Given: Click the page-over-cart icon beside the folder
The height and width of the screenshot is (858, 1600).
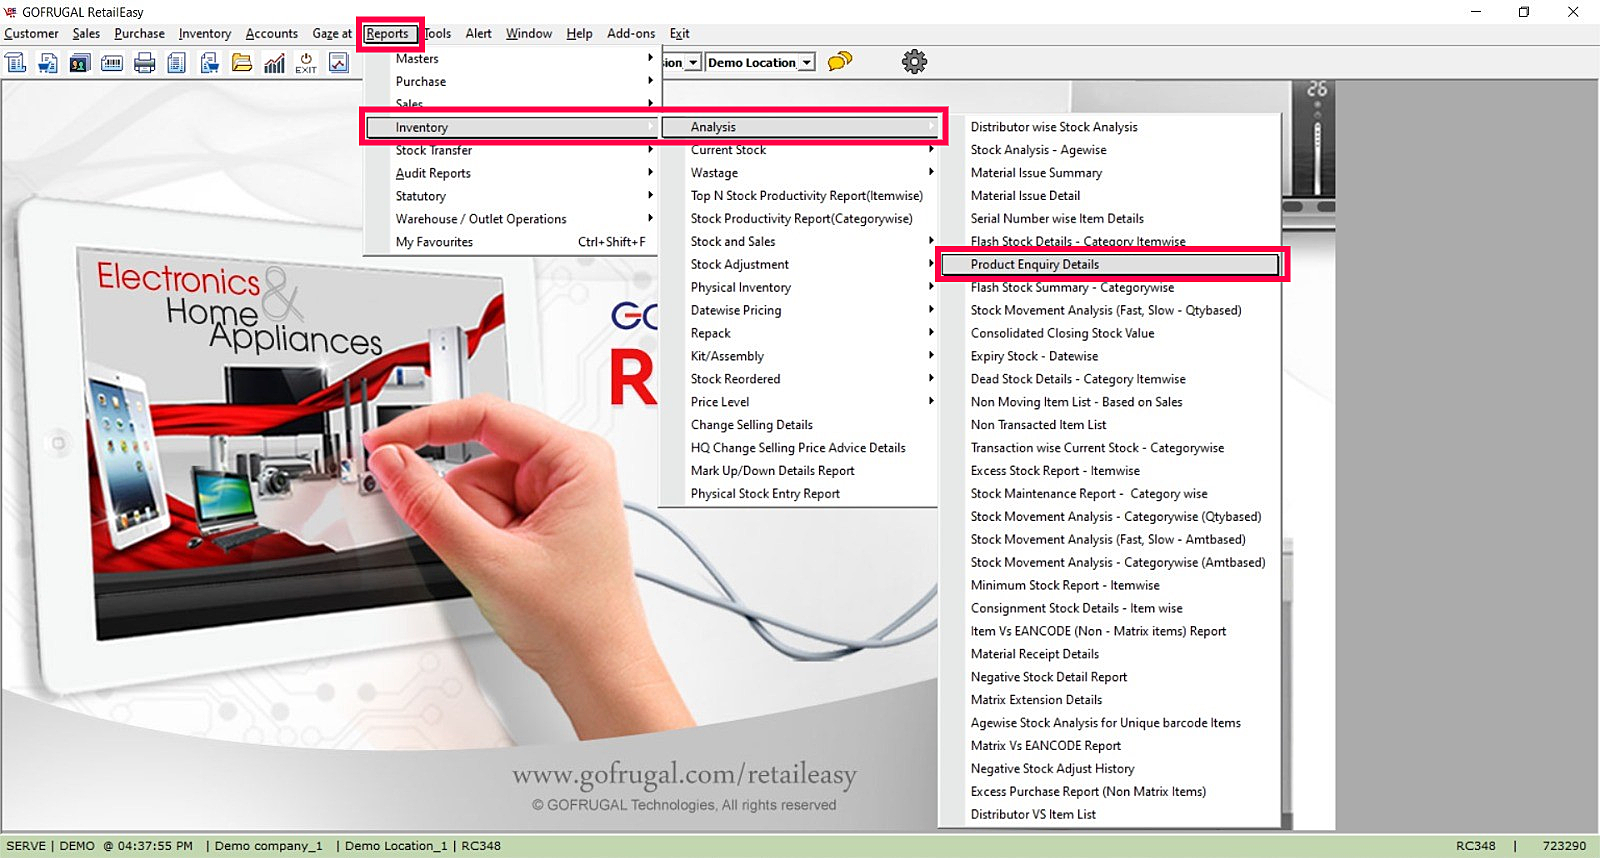Looking at the screenshot, I should (209, 63).
